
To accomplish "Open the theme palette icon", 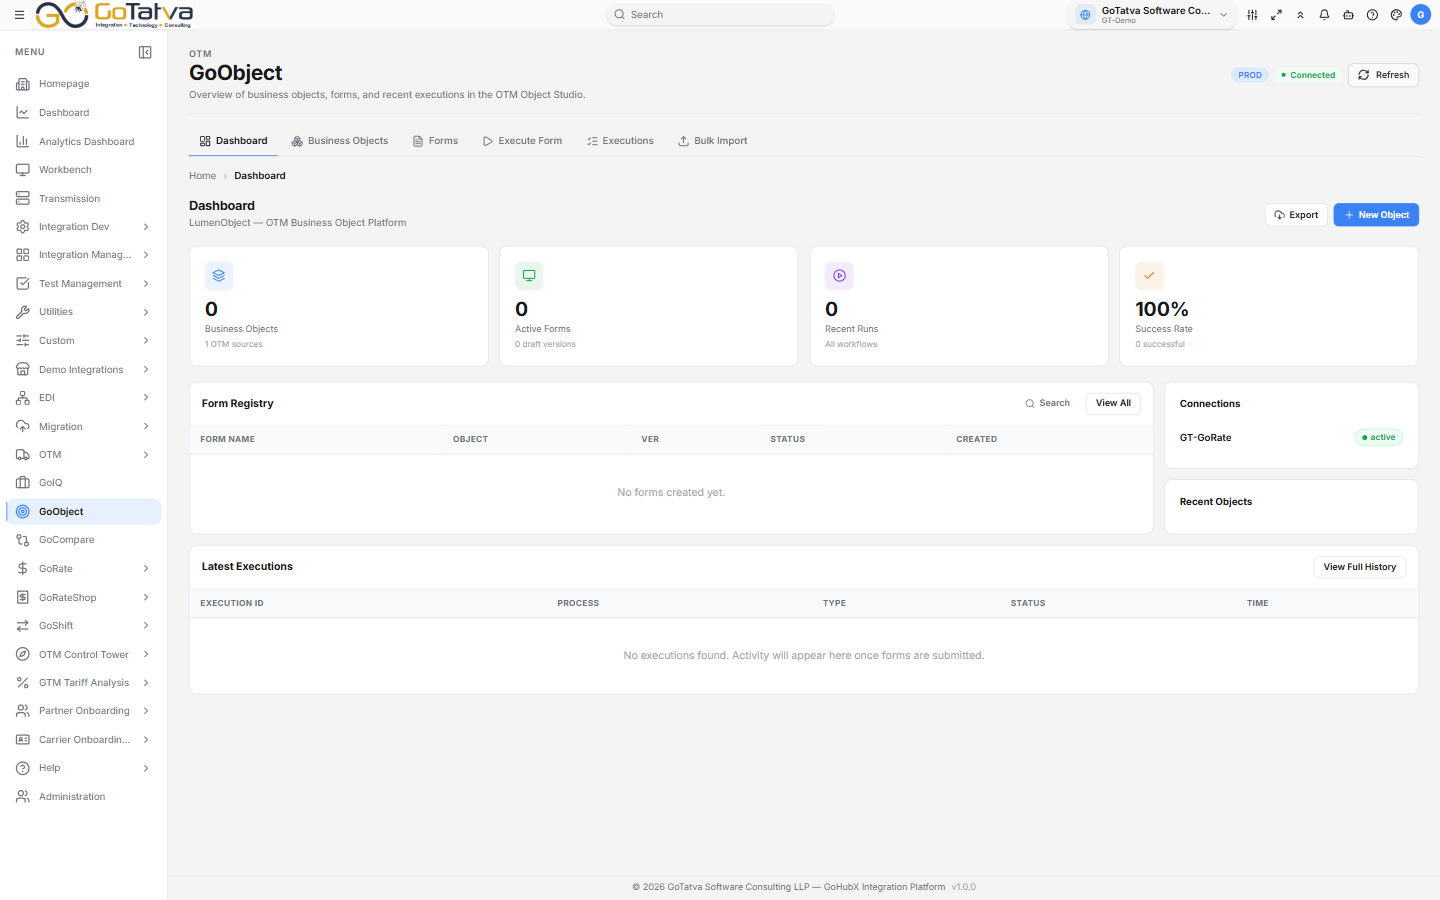I will click(1396, 15).
